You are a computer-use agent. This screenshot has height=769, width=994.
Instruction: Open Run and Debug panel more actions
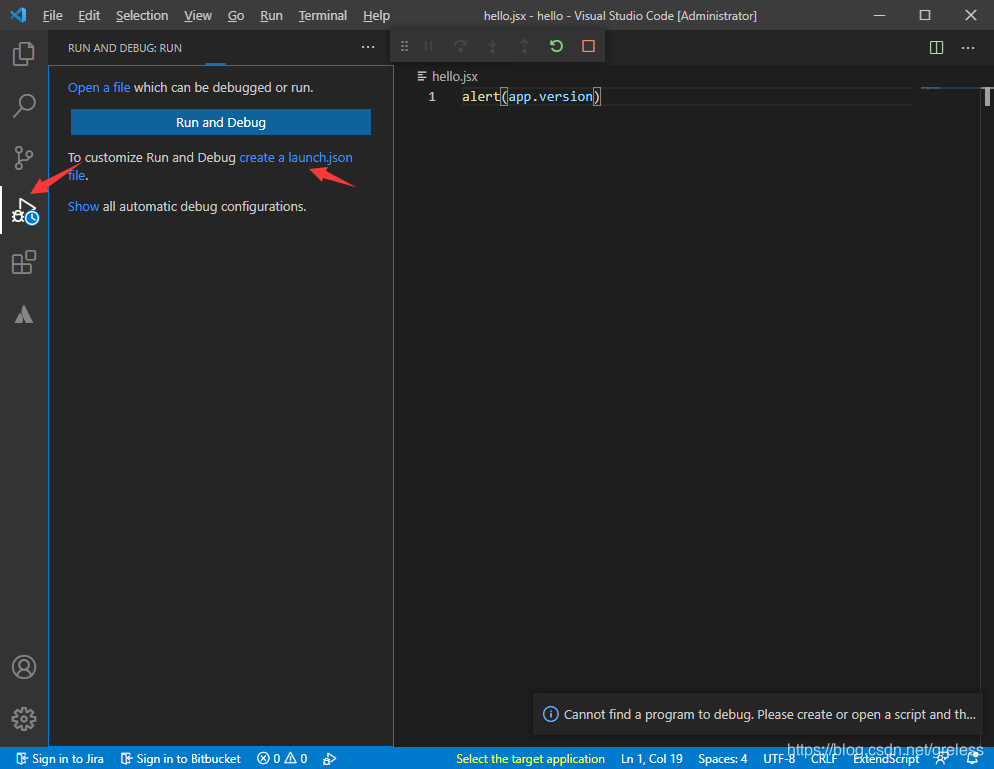pyautogui.click(x=368, y=48)
